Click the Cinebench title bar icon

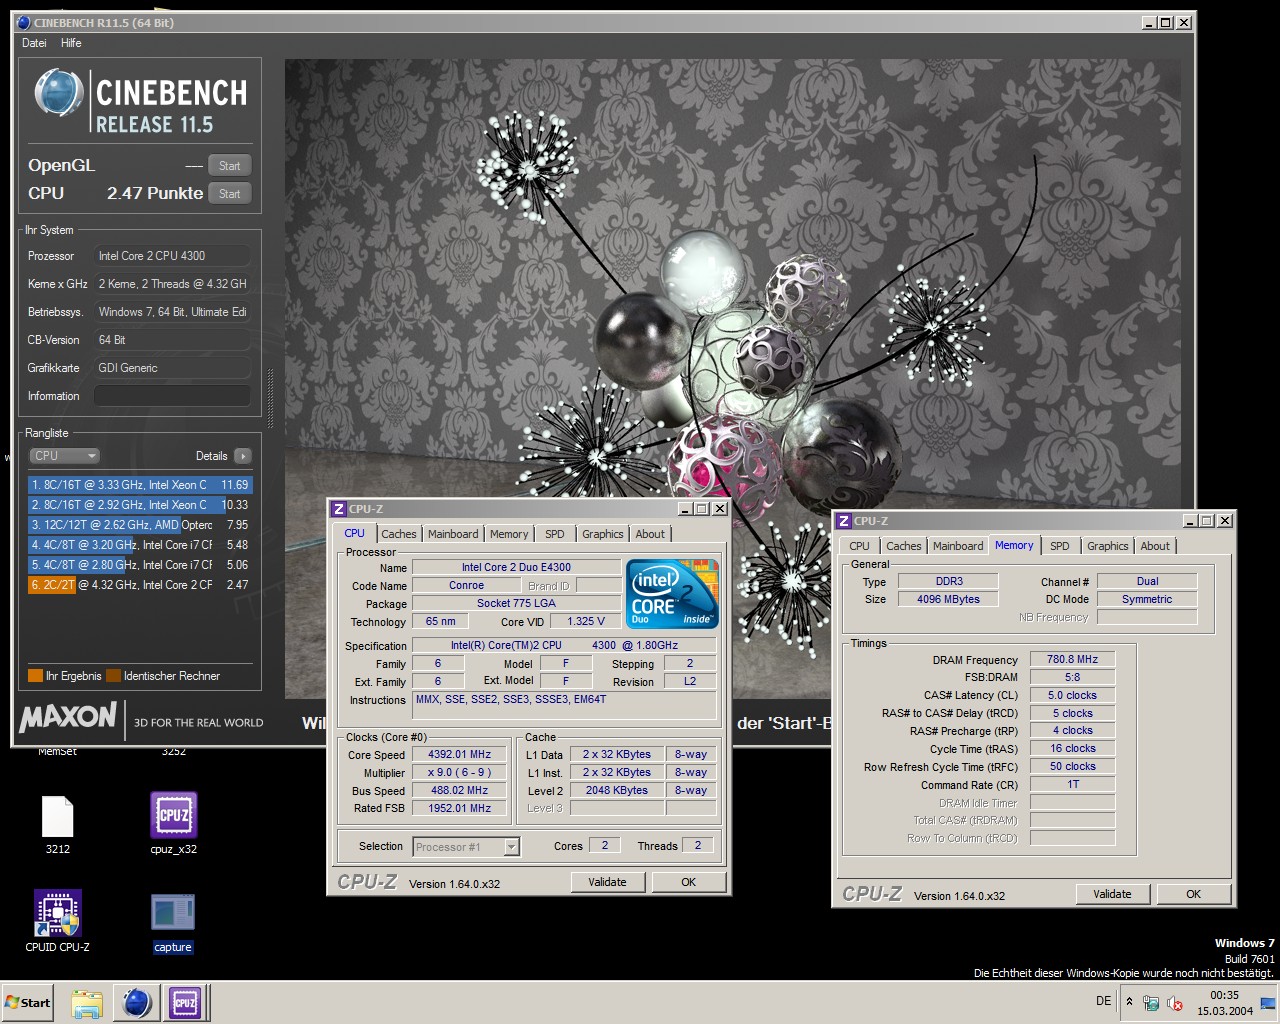coord(23,22)
